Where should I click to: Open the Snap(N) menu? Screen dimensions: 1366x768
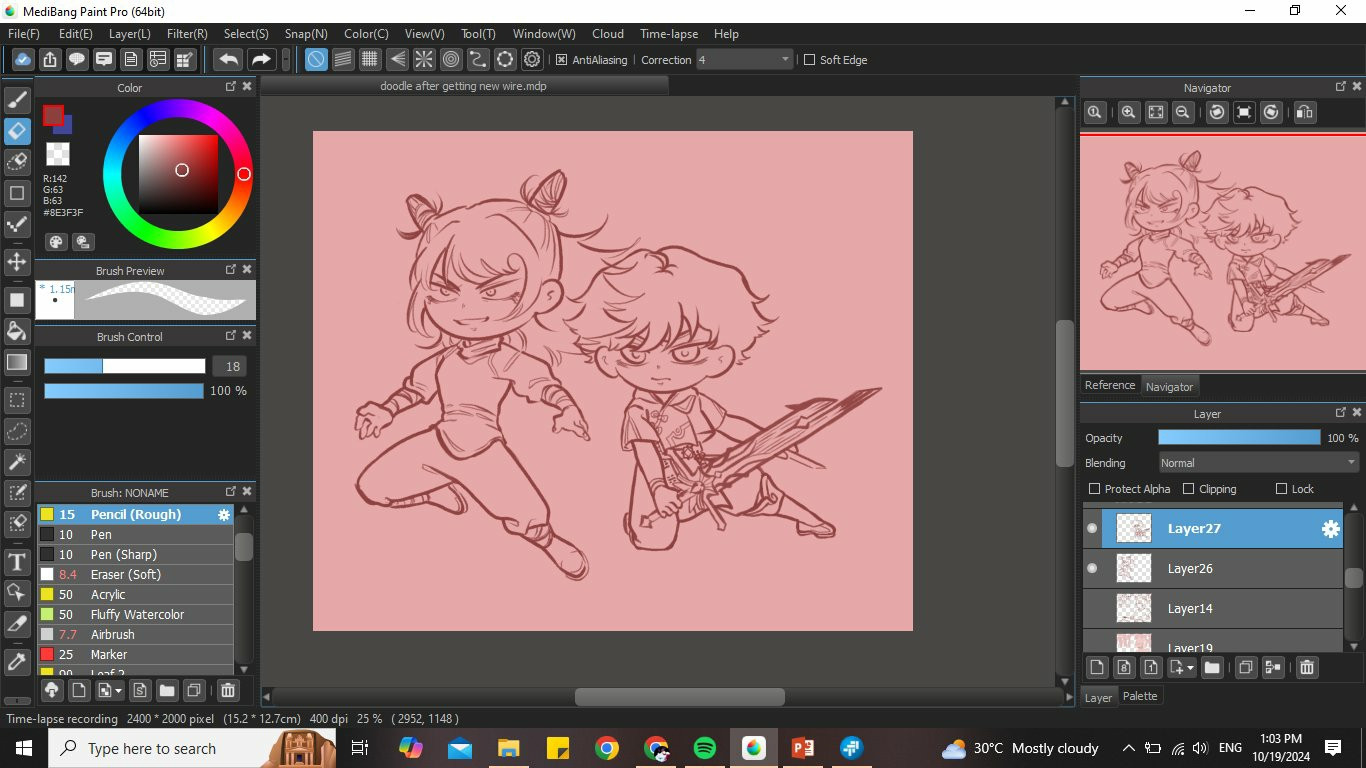tap(306, 34)
